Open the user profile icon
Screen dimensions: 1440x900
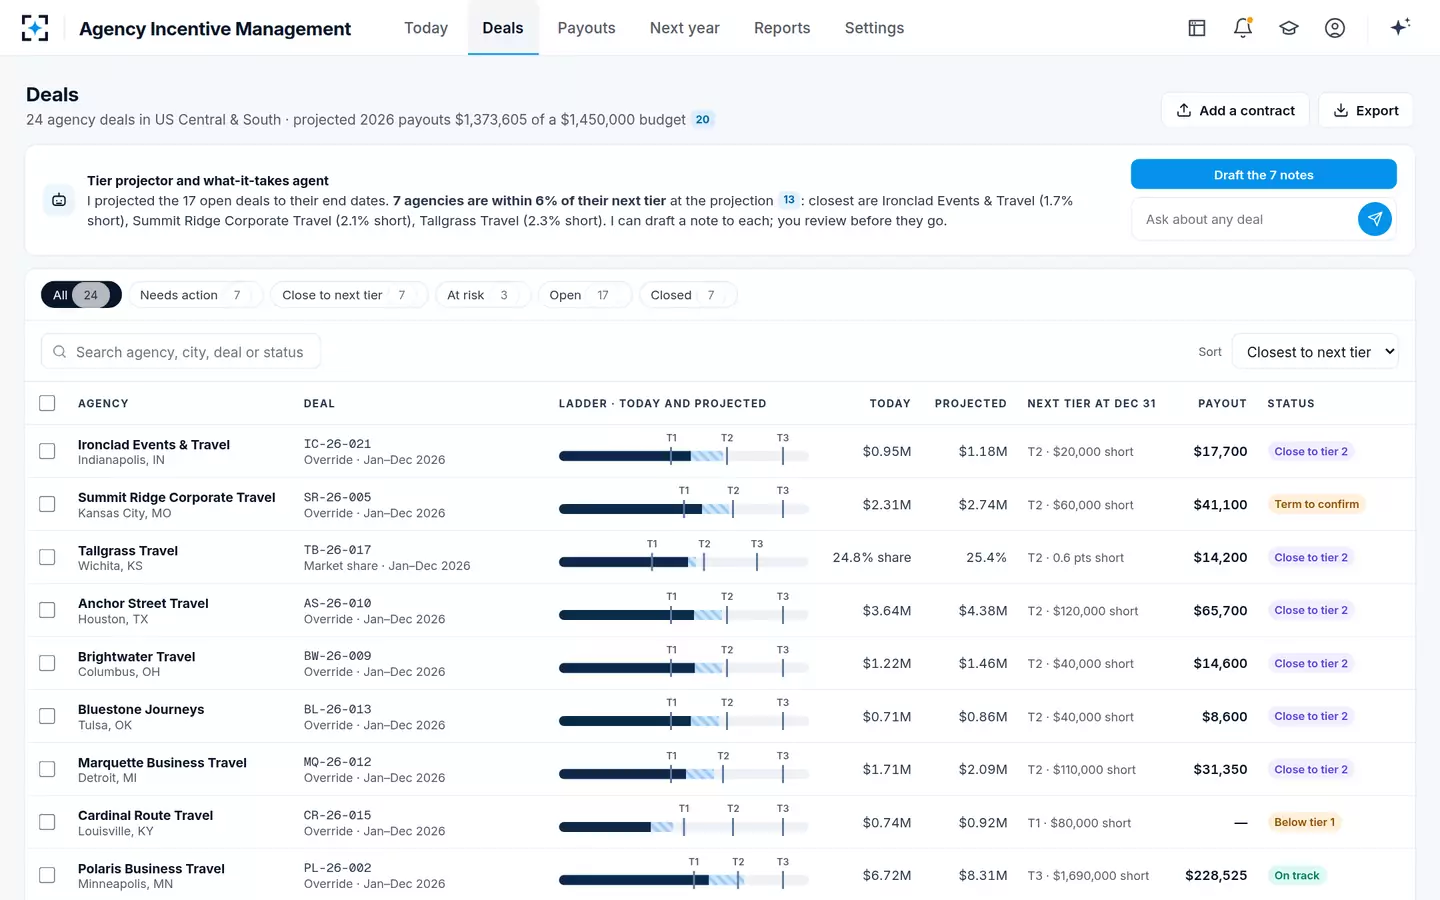tap(1335, 28)
